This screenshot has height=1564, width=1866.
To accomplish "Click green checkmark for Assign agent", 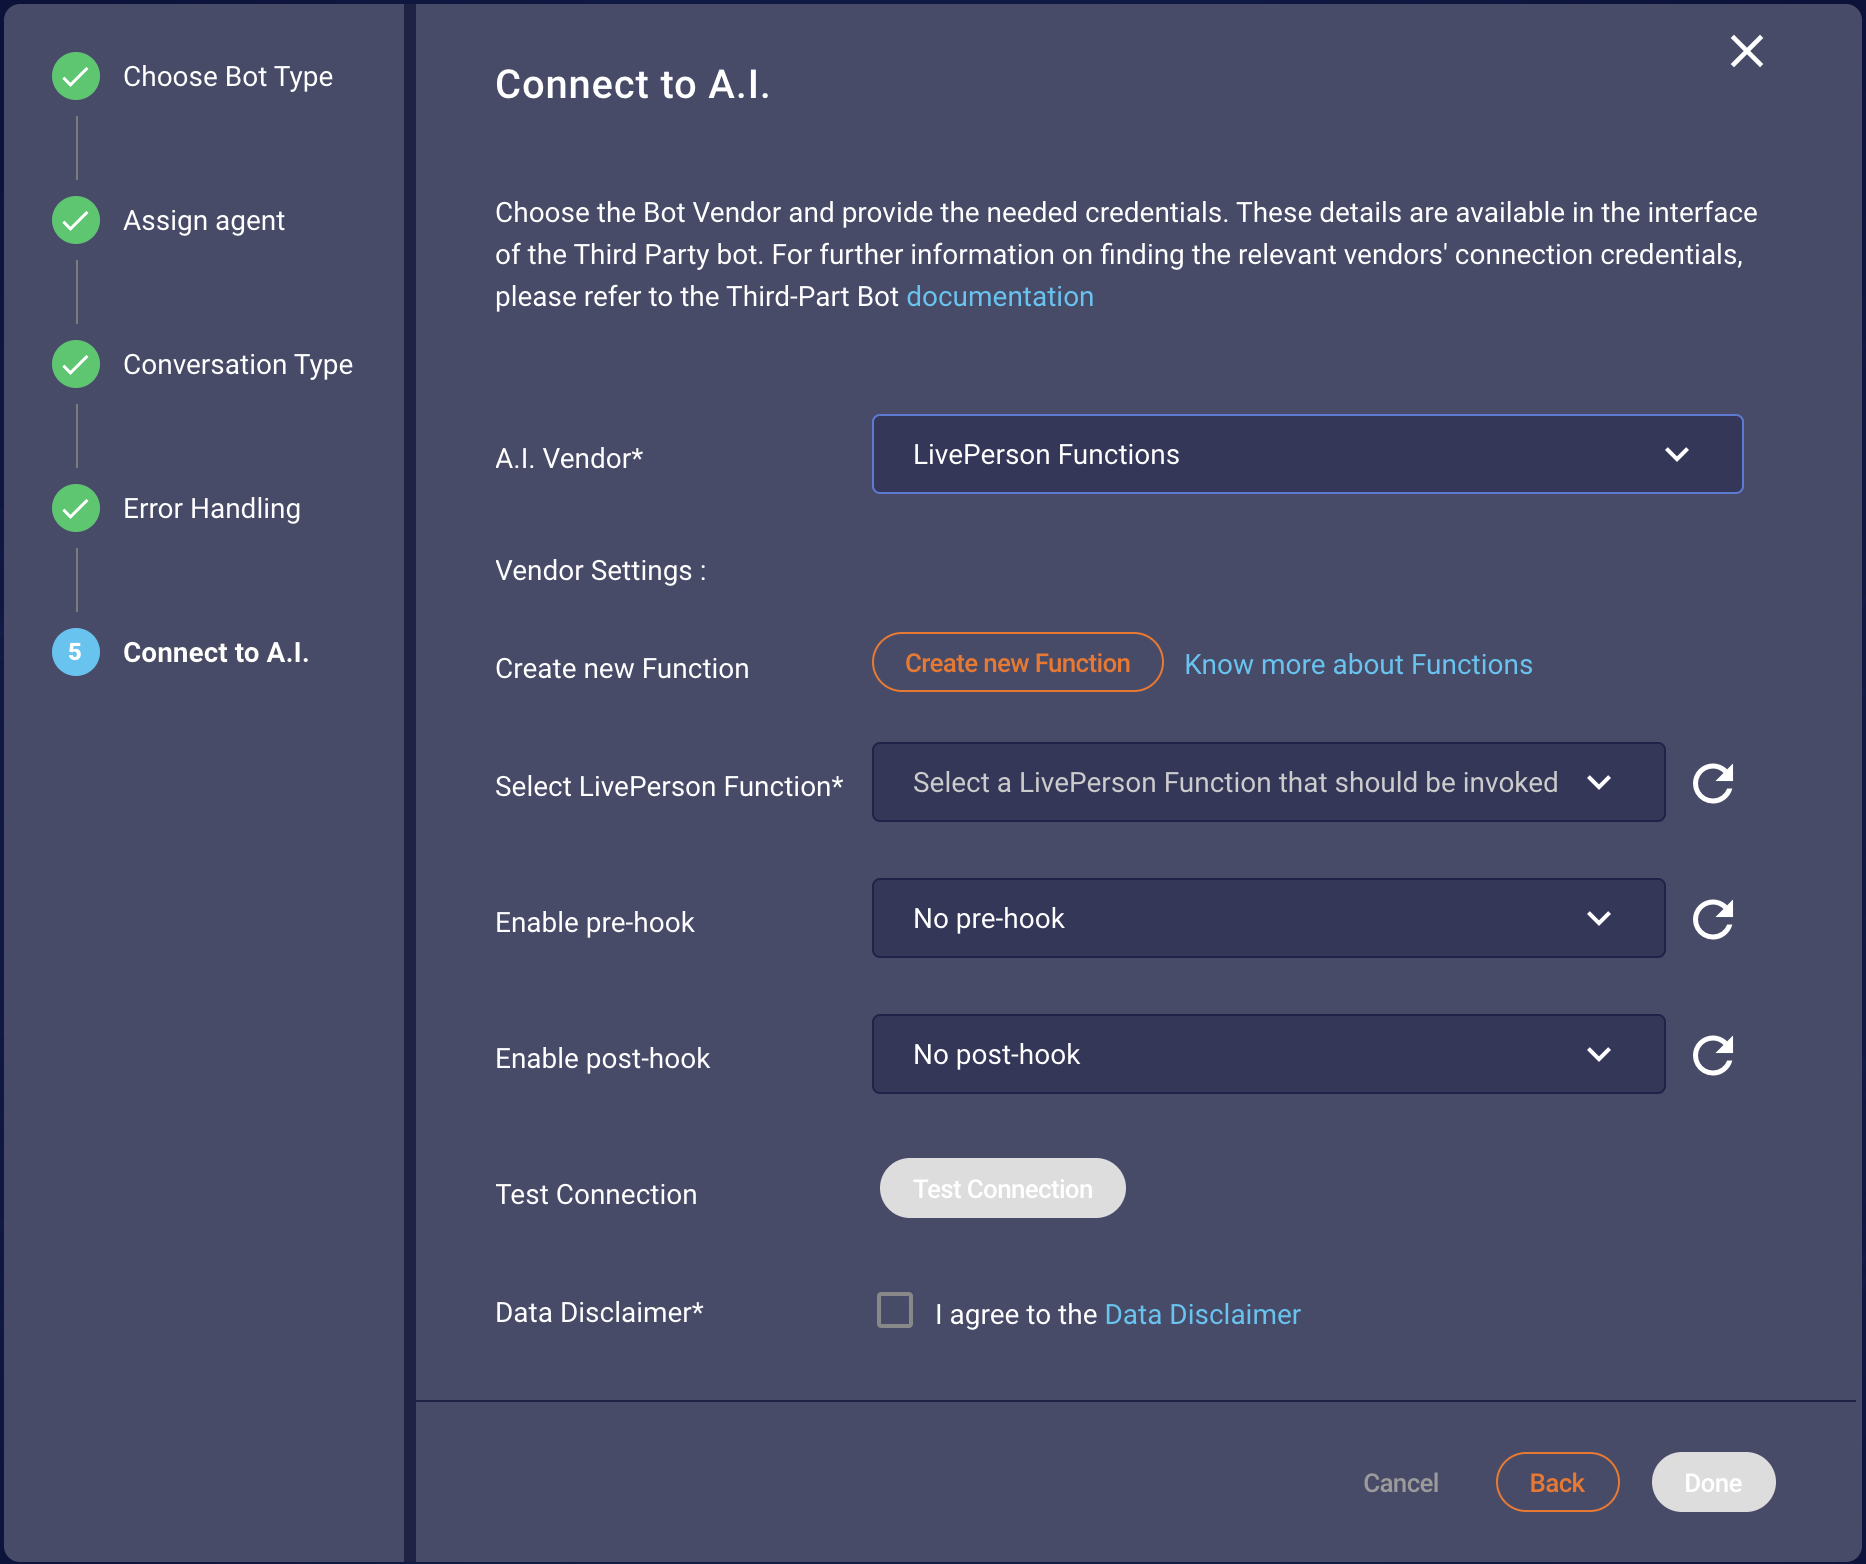I will click(76, 220).
